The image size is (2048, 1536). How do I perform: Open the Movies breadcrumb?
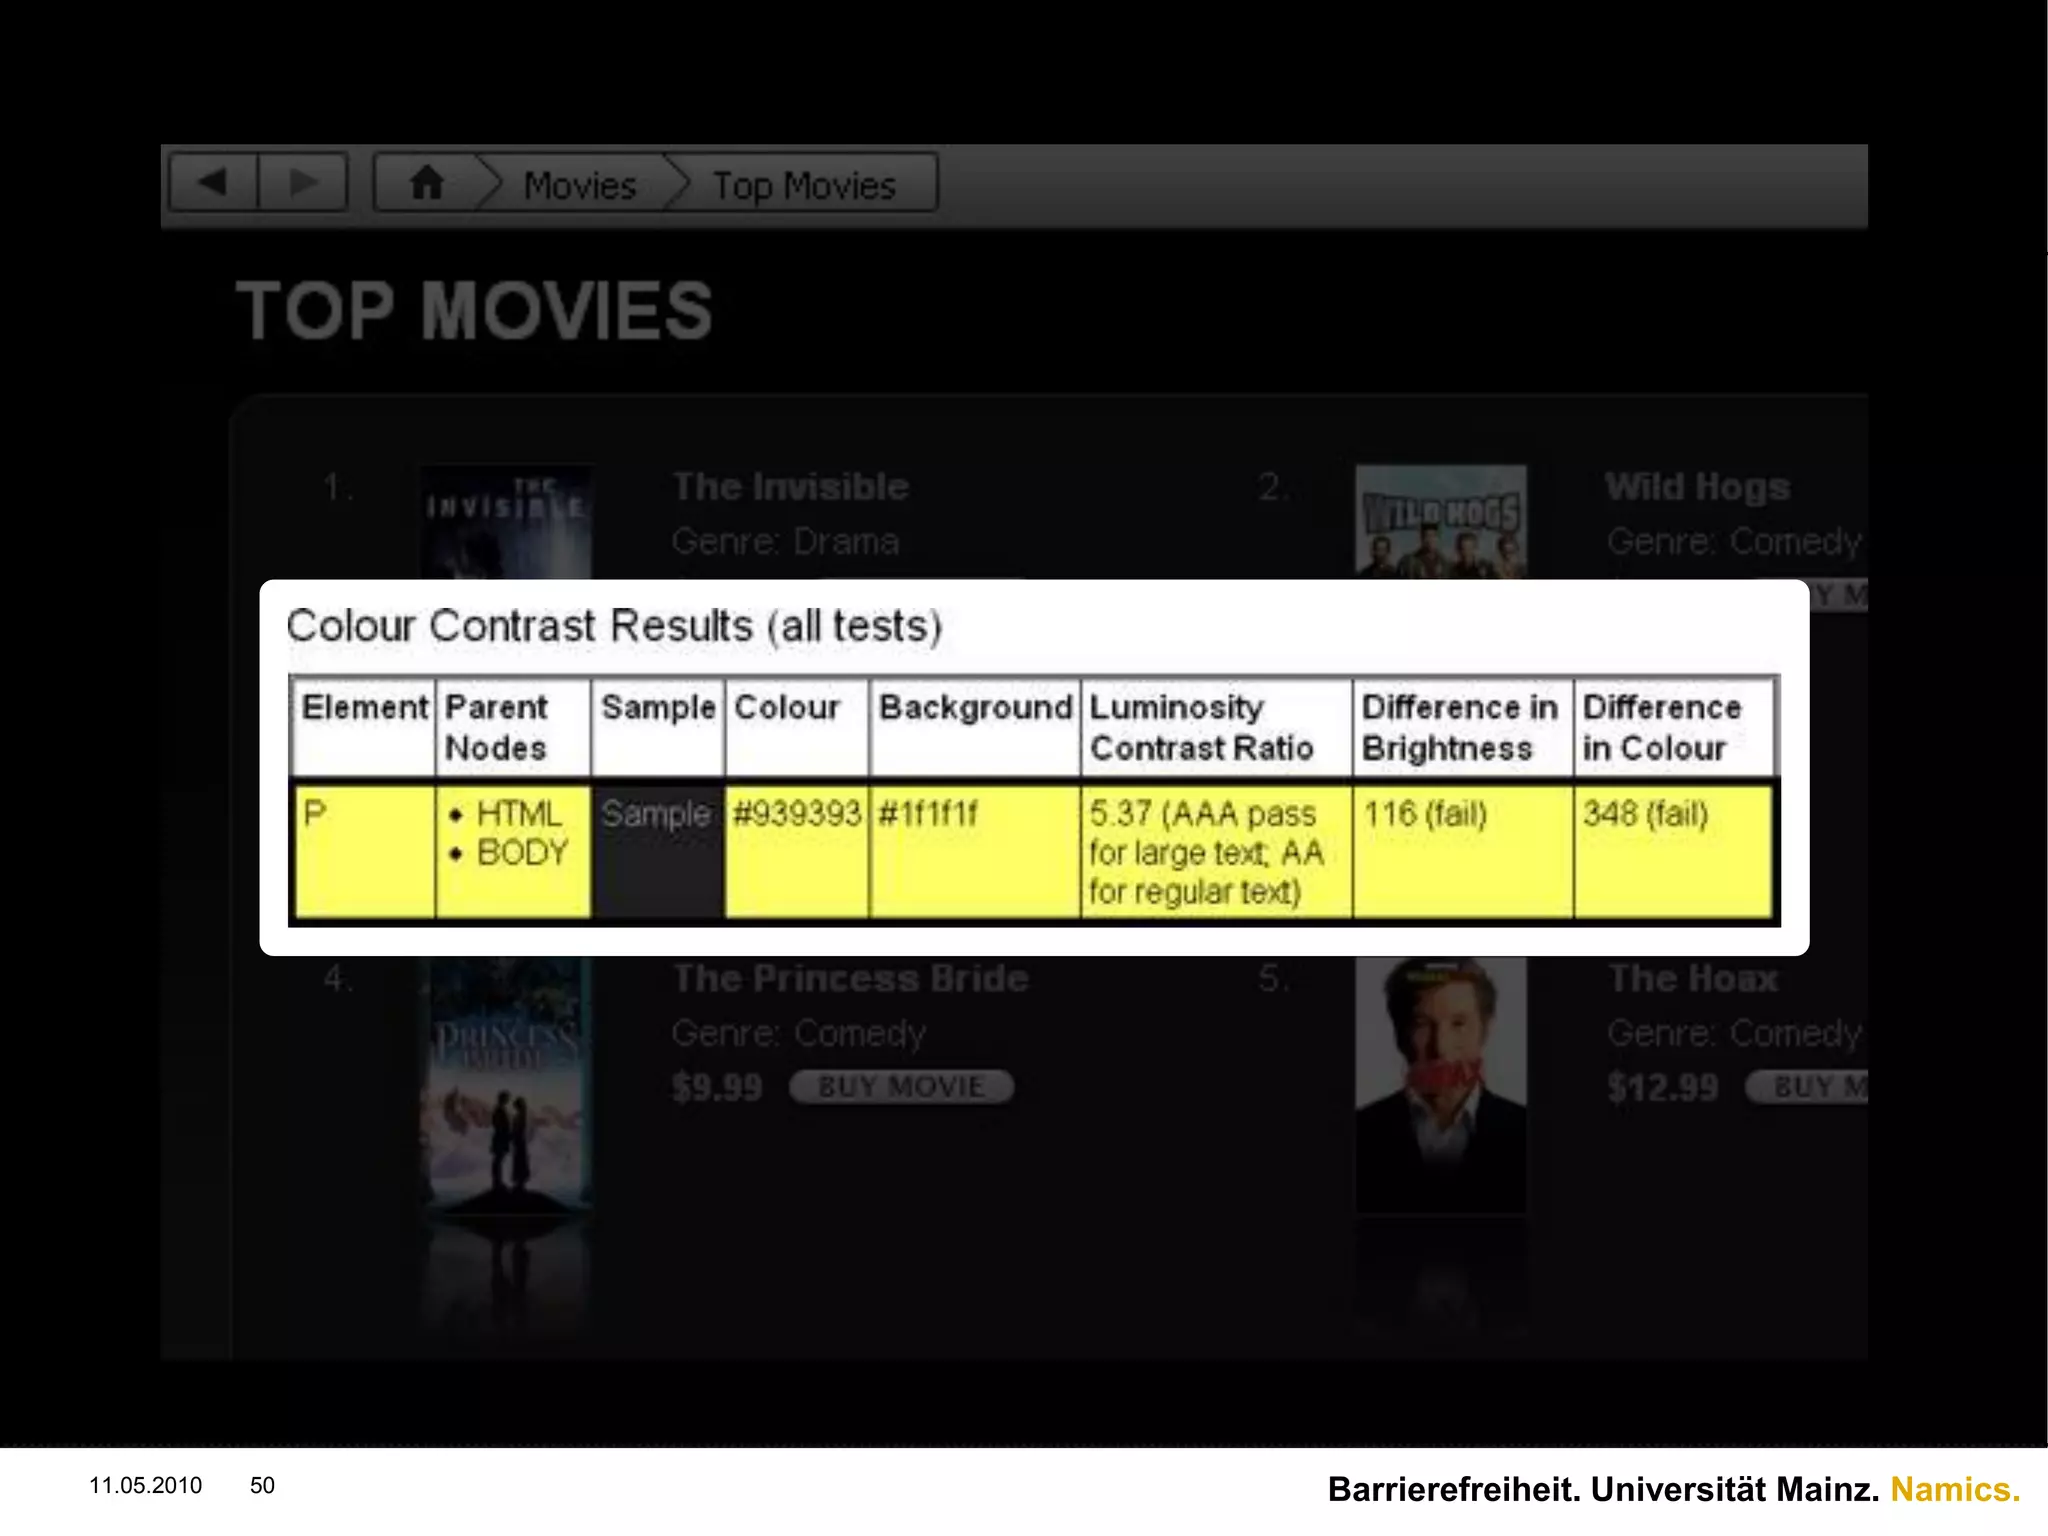click(x=580, y=186)
